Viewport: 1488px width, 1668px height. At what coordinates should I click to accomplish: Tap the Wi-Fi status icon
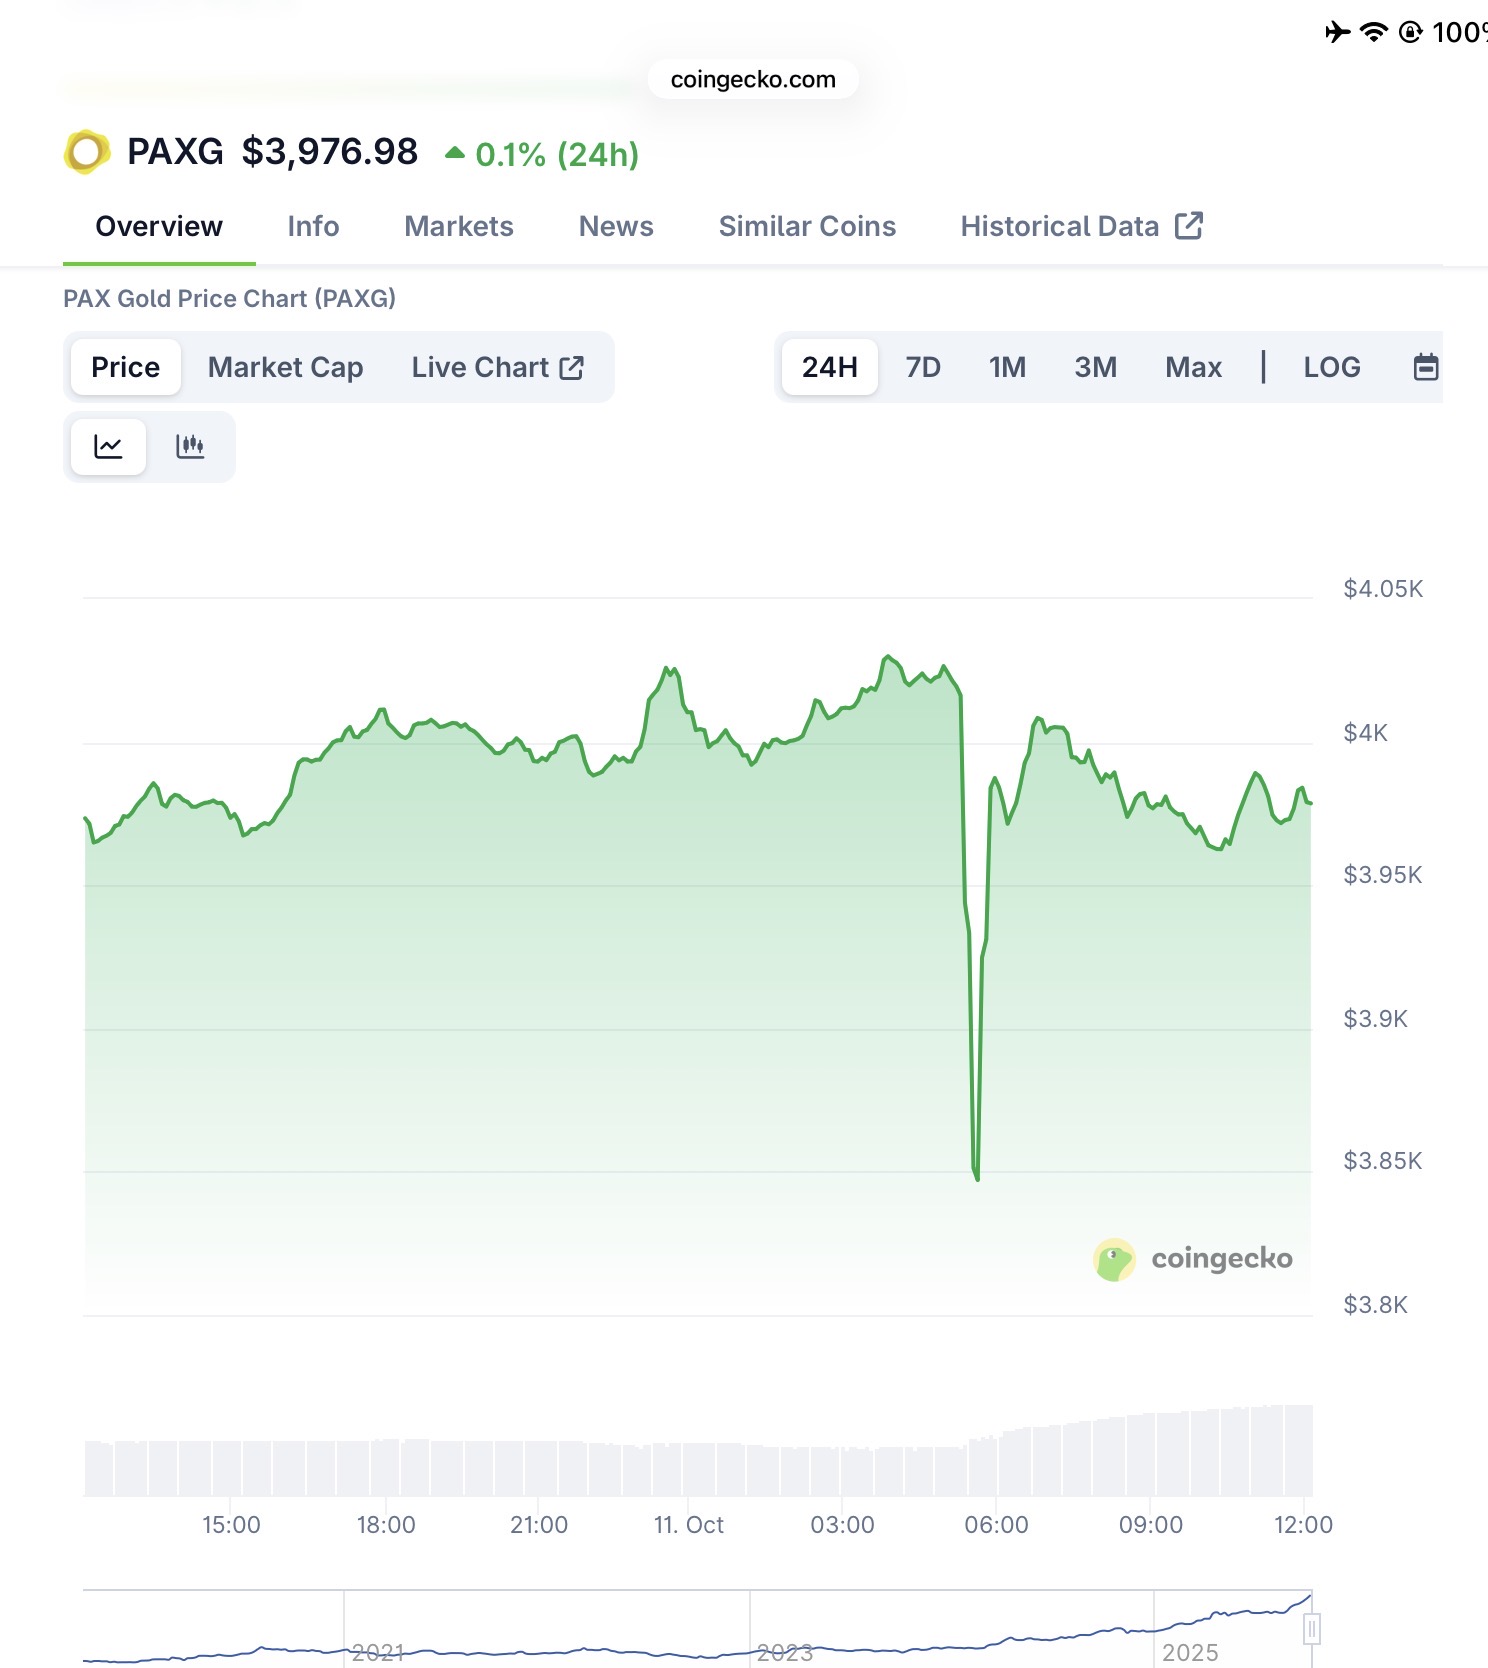click(x=1374, y=32)
